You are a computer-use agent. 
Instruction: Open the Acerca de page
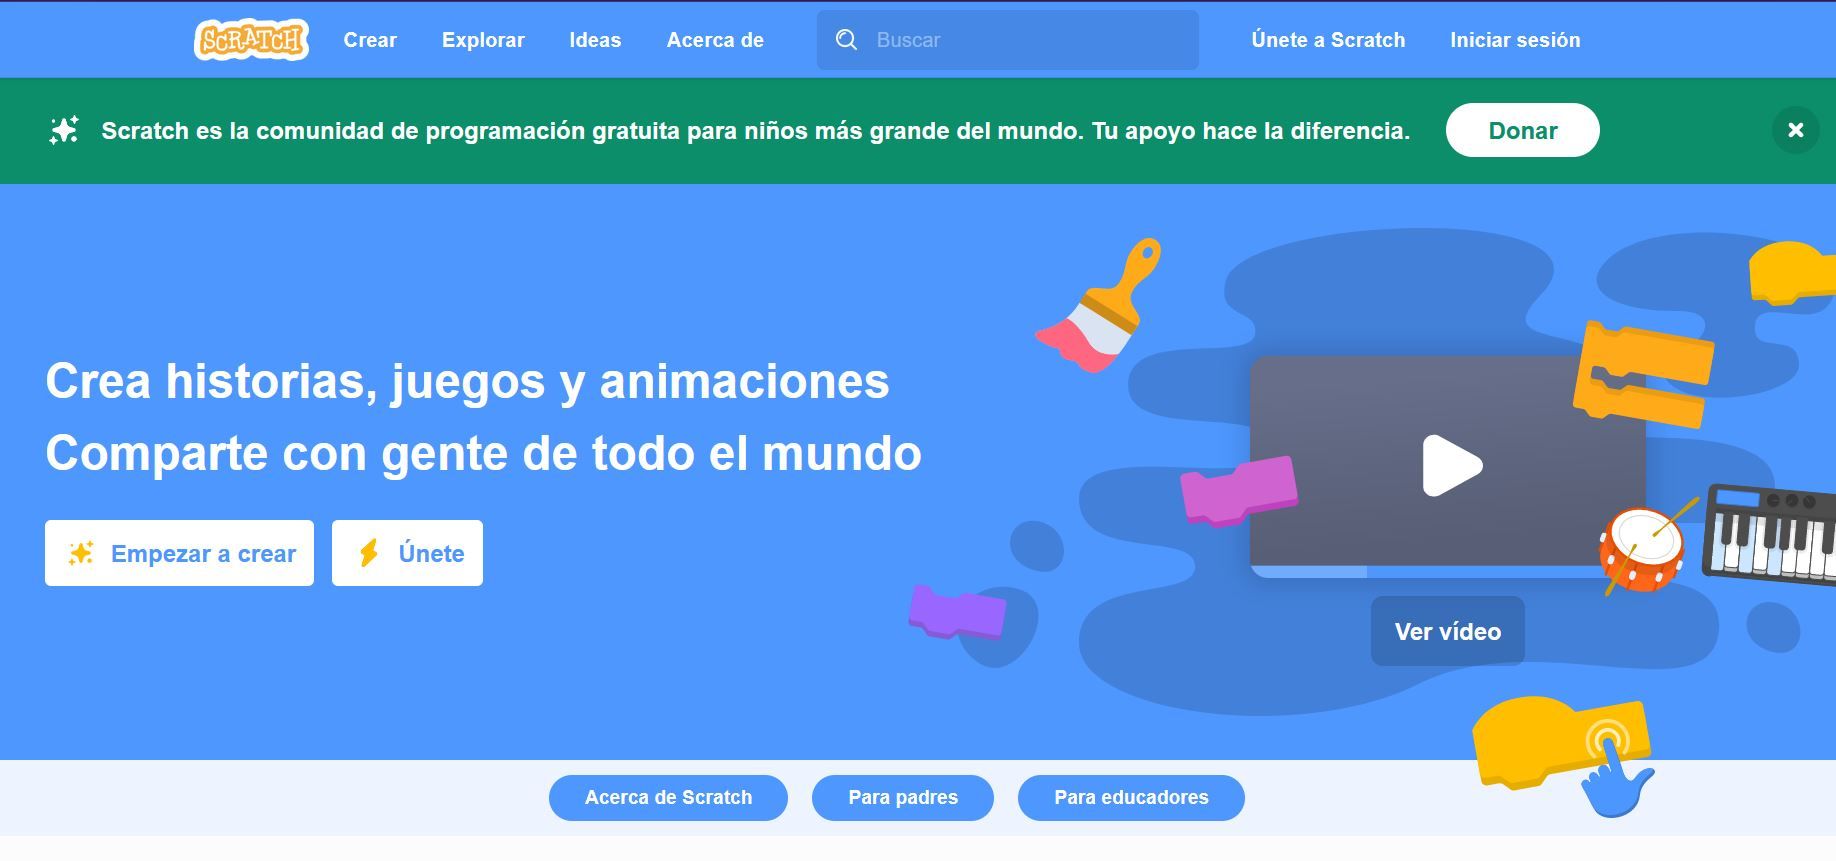pyautogui.click(x=715, y=40)
